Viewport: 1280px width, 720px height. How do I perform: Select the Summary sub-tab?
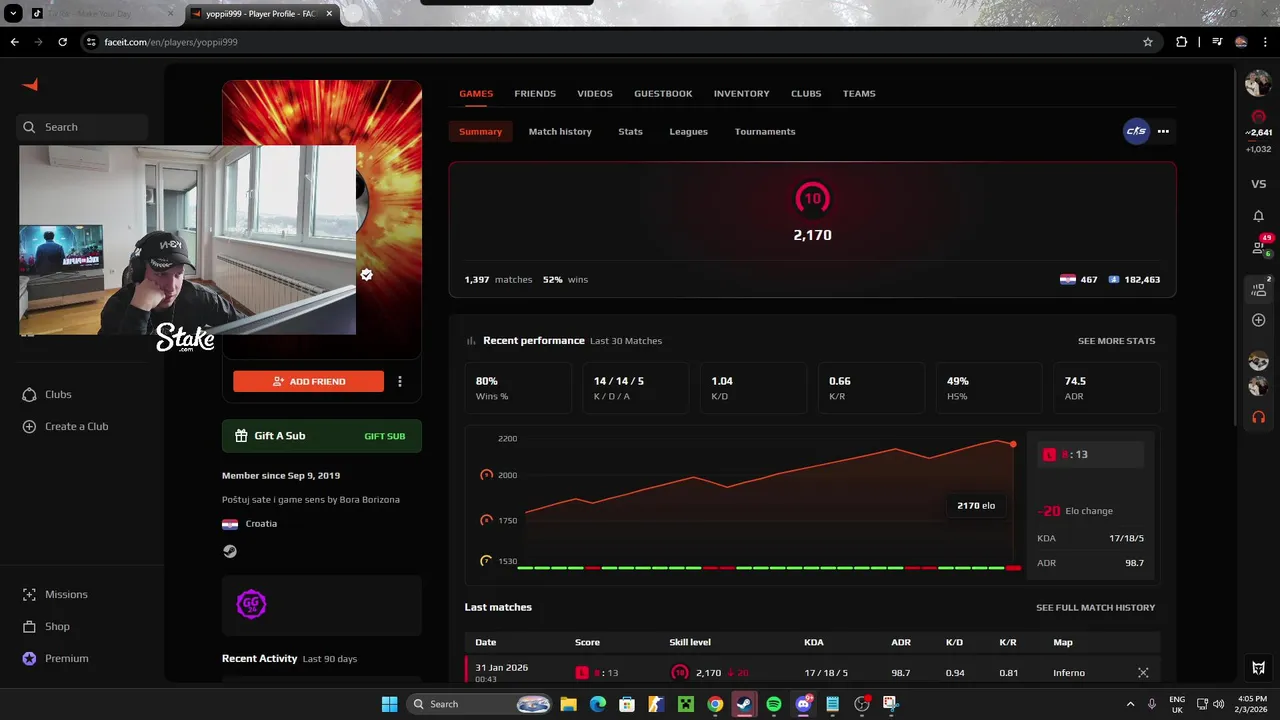[480, 131]
